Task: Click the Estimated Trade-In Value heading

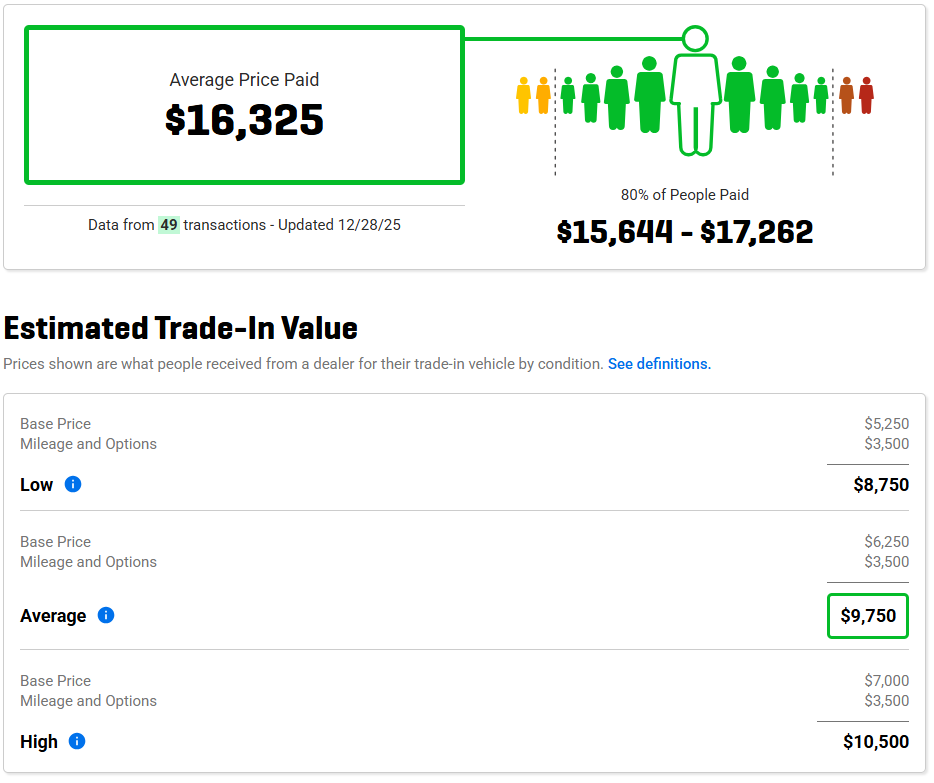Action: [x=181, y=328]
